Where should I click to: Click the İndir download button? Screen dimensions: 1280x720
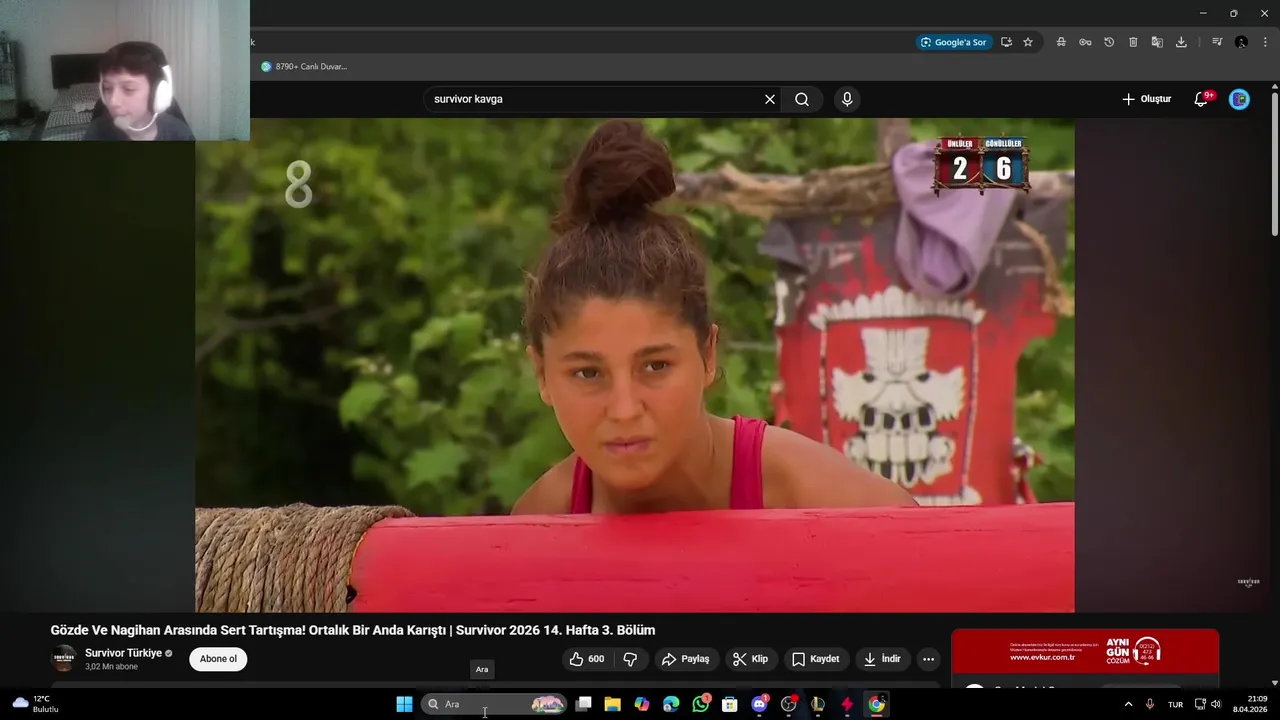point(882,659)
